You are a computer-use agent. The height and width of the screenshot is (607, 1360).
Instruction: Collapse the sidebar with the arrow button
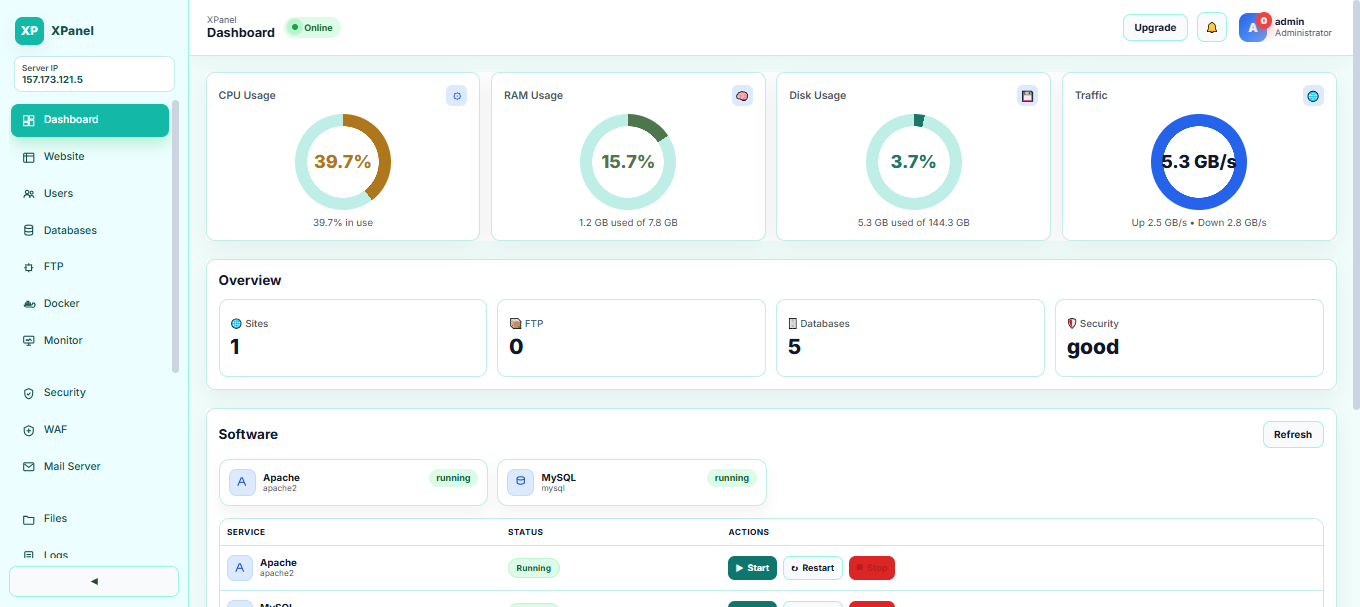(93, 581)
